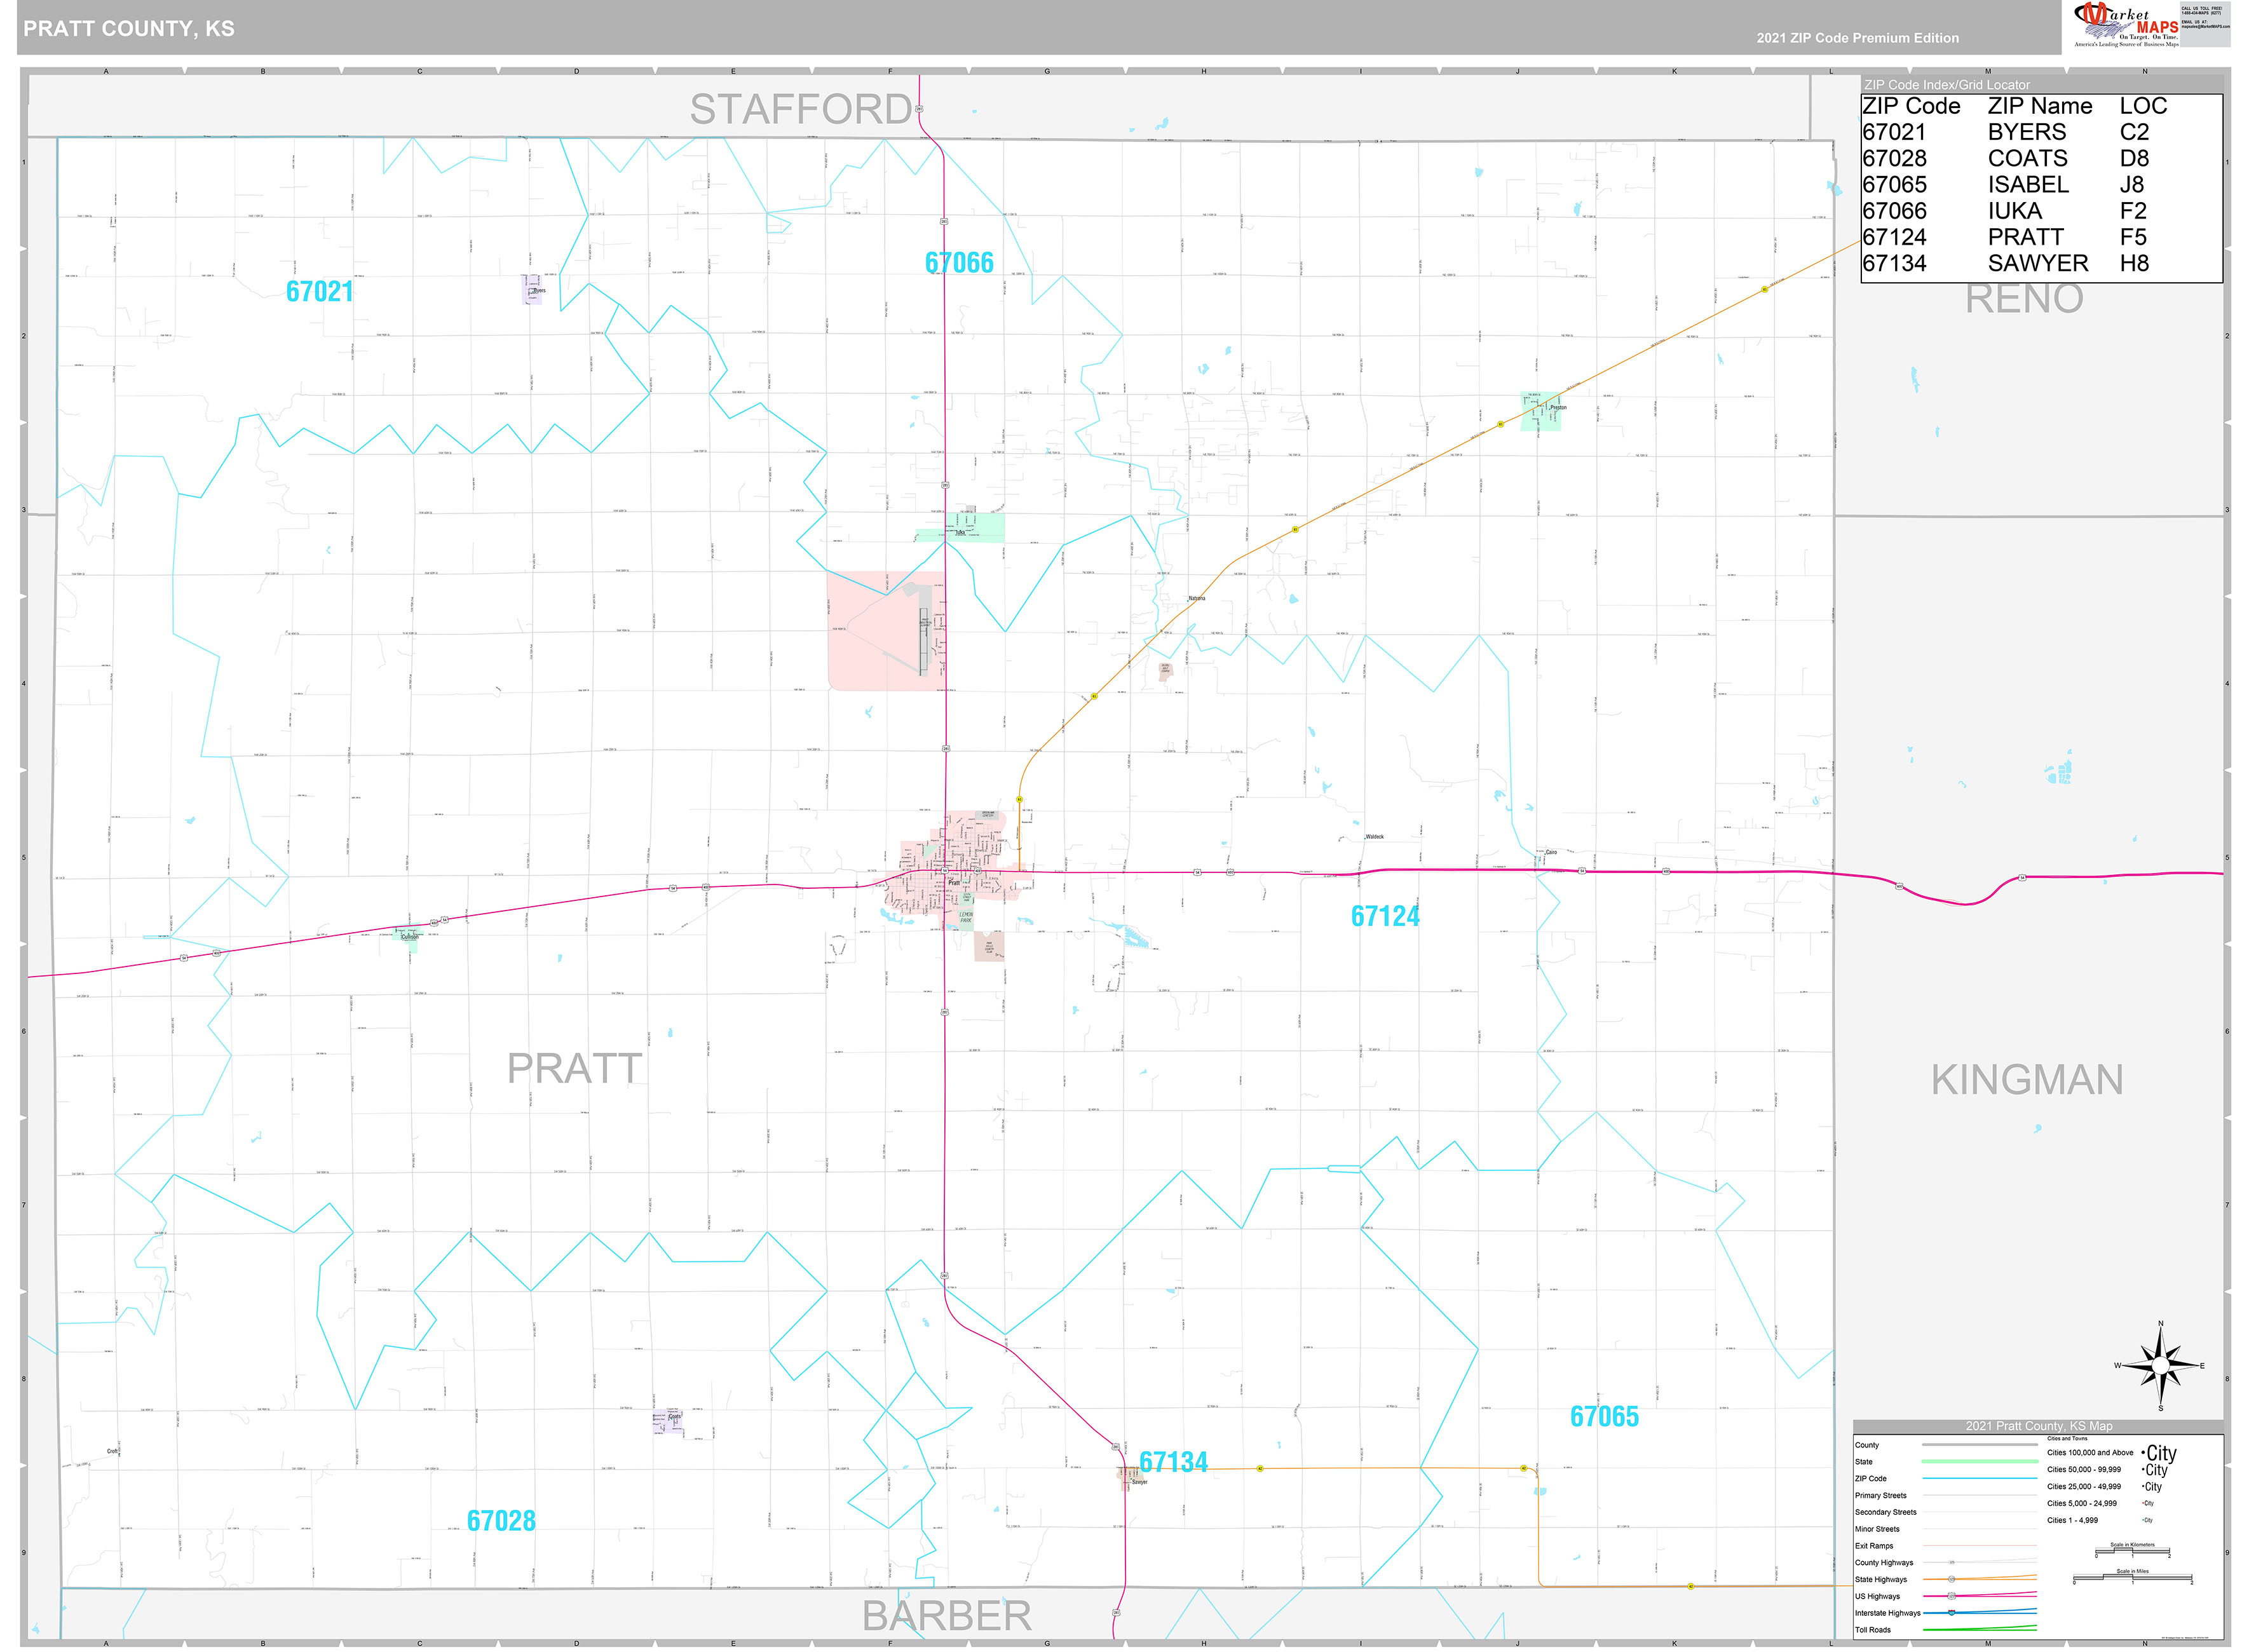
Task: Click the blue 67124 ZIP label on map
Action: click(x=1385, y=916)
